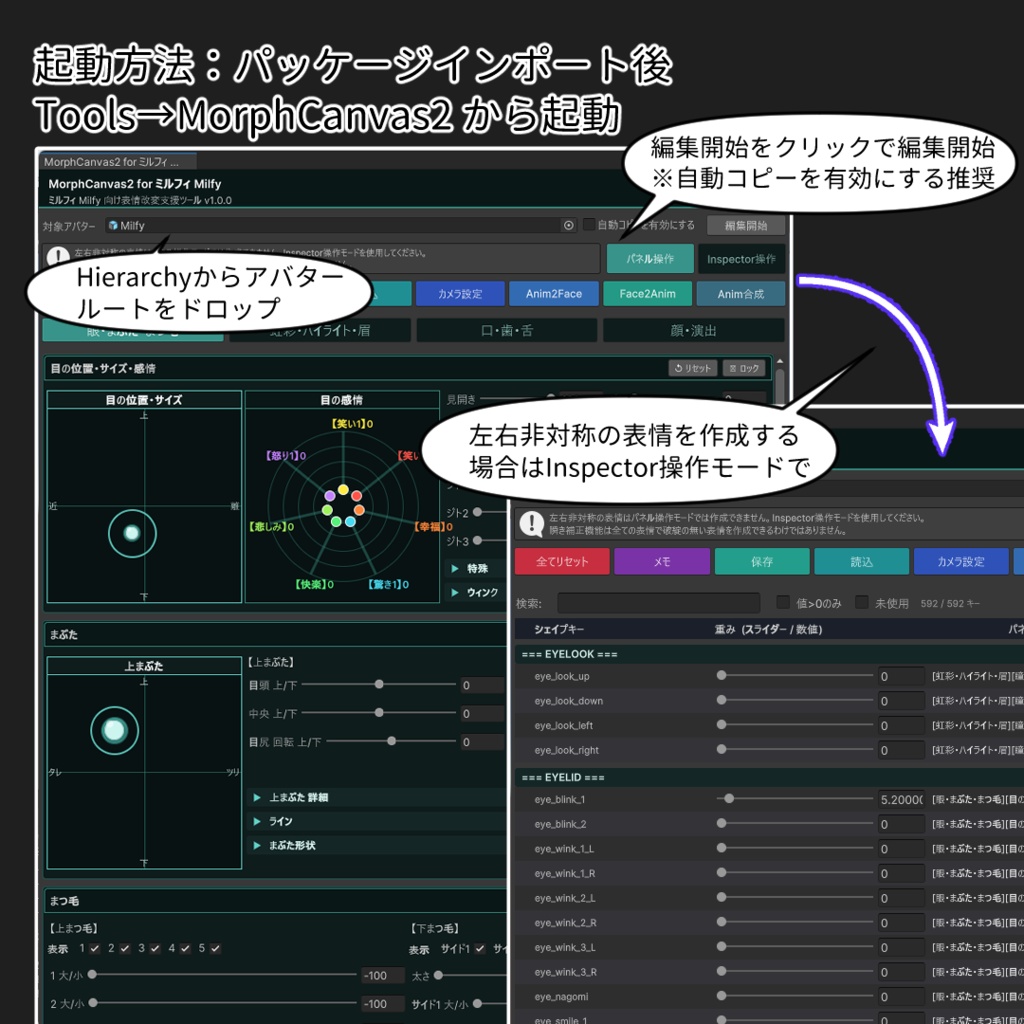The width and height of the screenshot is (1024, 1024).
Task: Click the green emotion dot for 悲しみ
Action: pos(327,510)
